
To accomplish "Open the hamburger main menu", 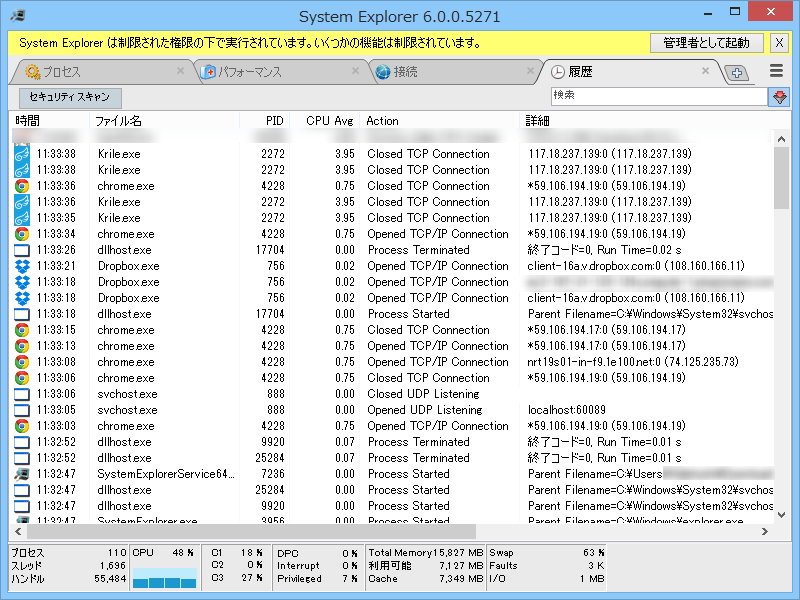I will click(776, 71).
